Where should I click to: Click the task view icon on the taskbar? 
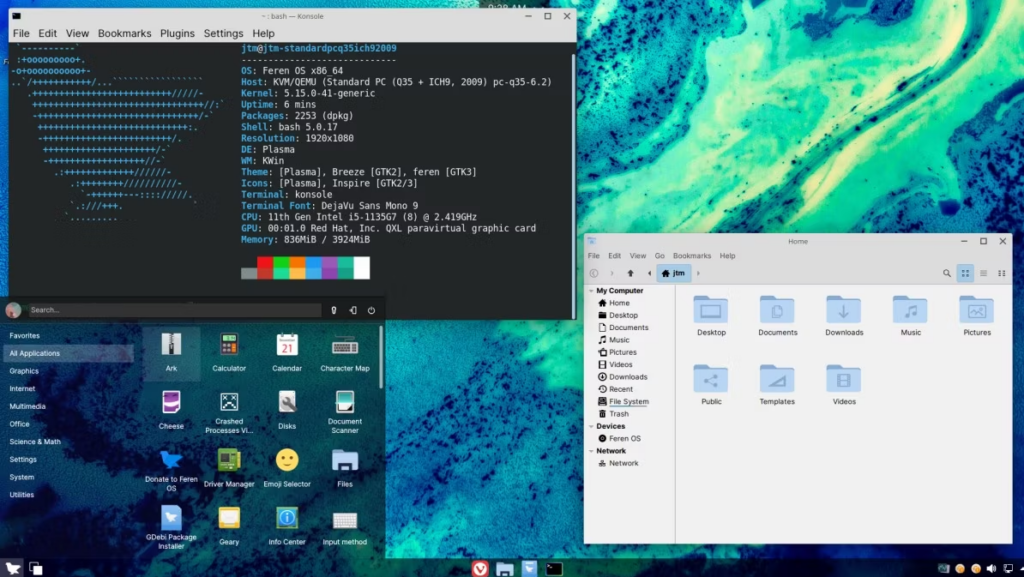(x=36, y=569)
